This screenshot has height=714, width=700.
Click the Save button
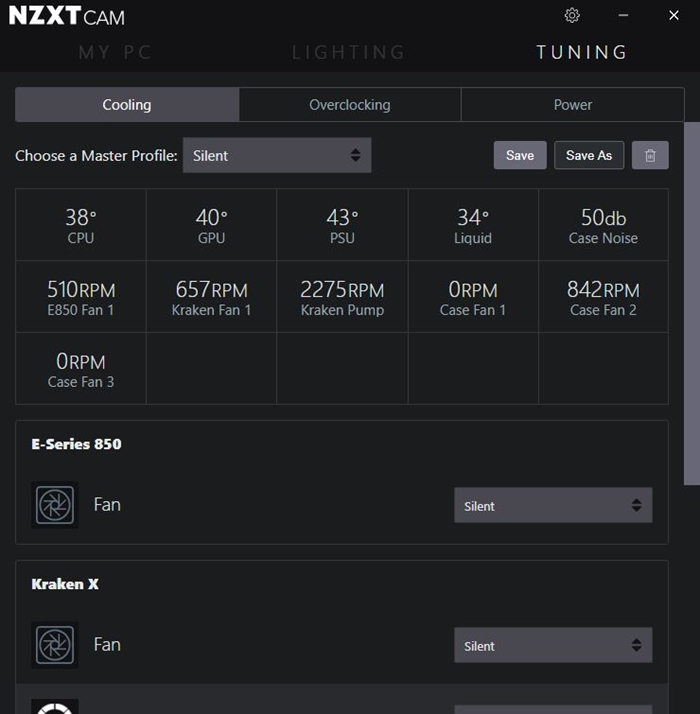pyautogui.click(x=520, y=155)
